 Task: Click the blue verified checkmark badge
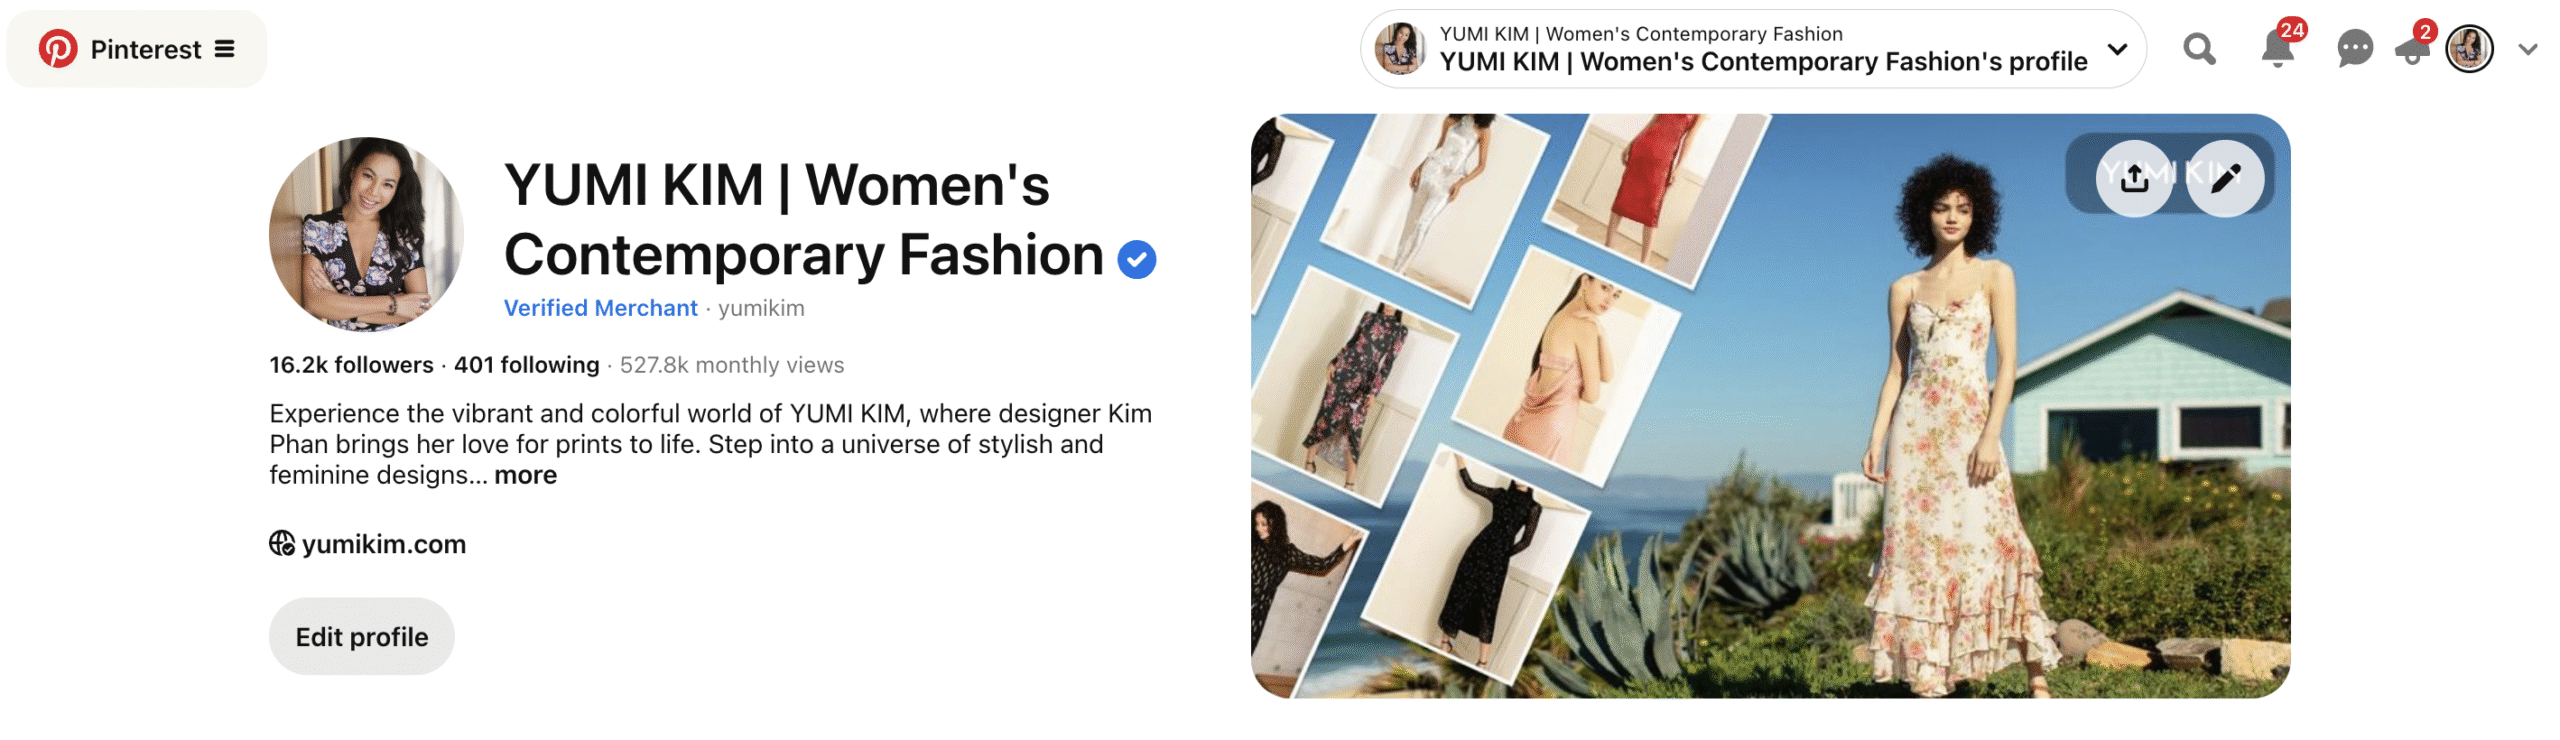1136,259
